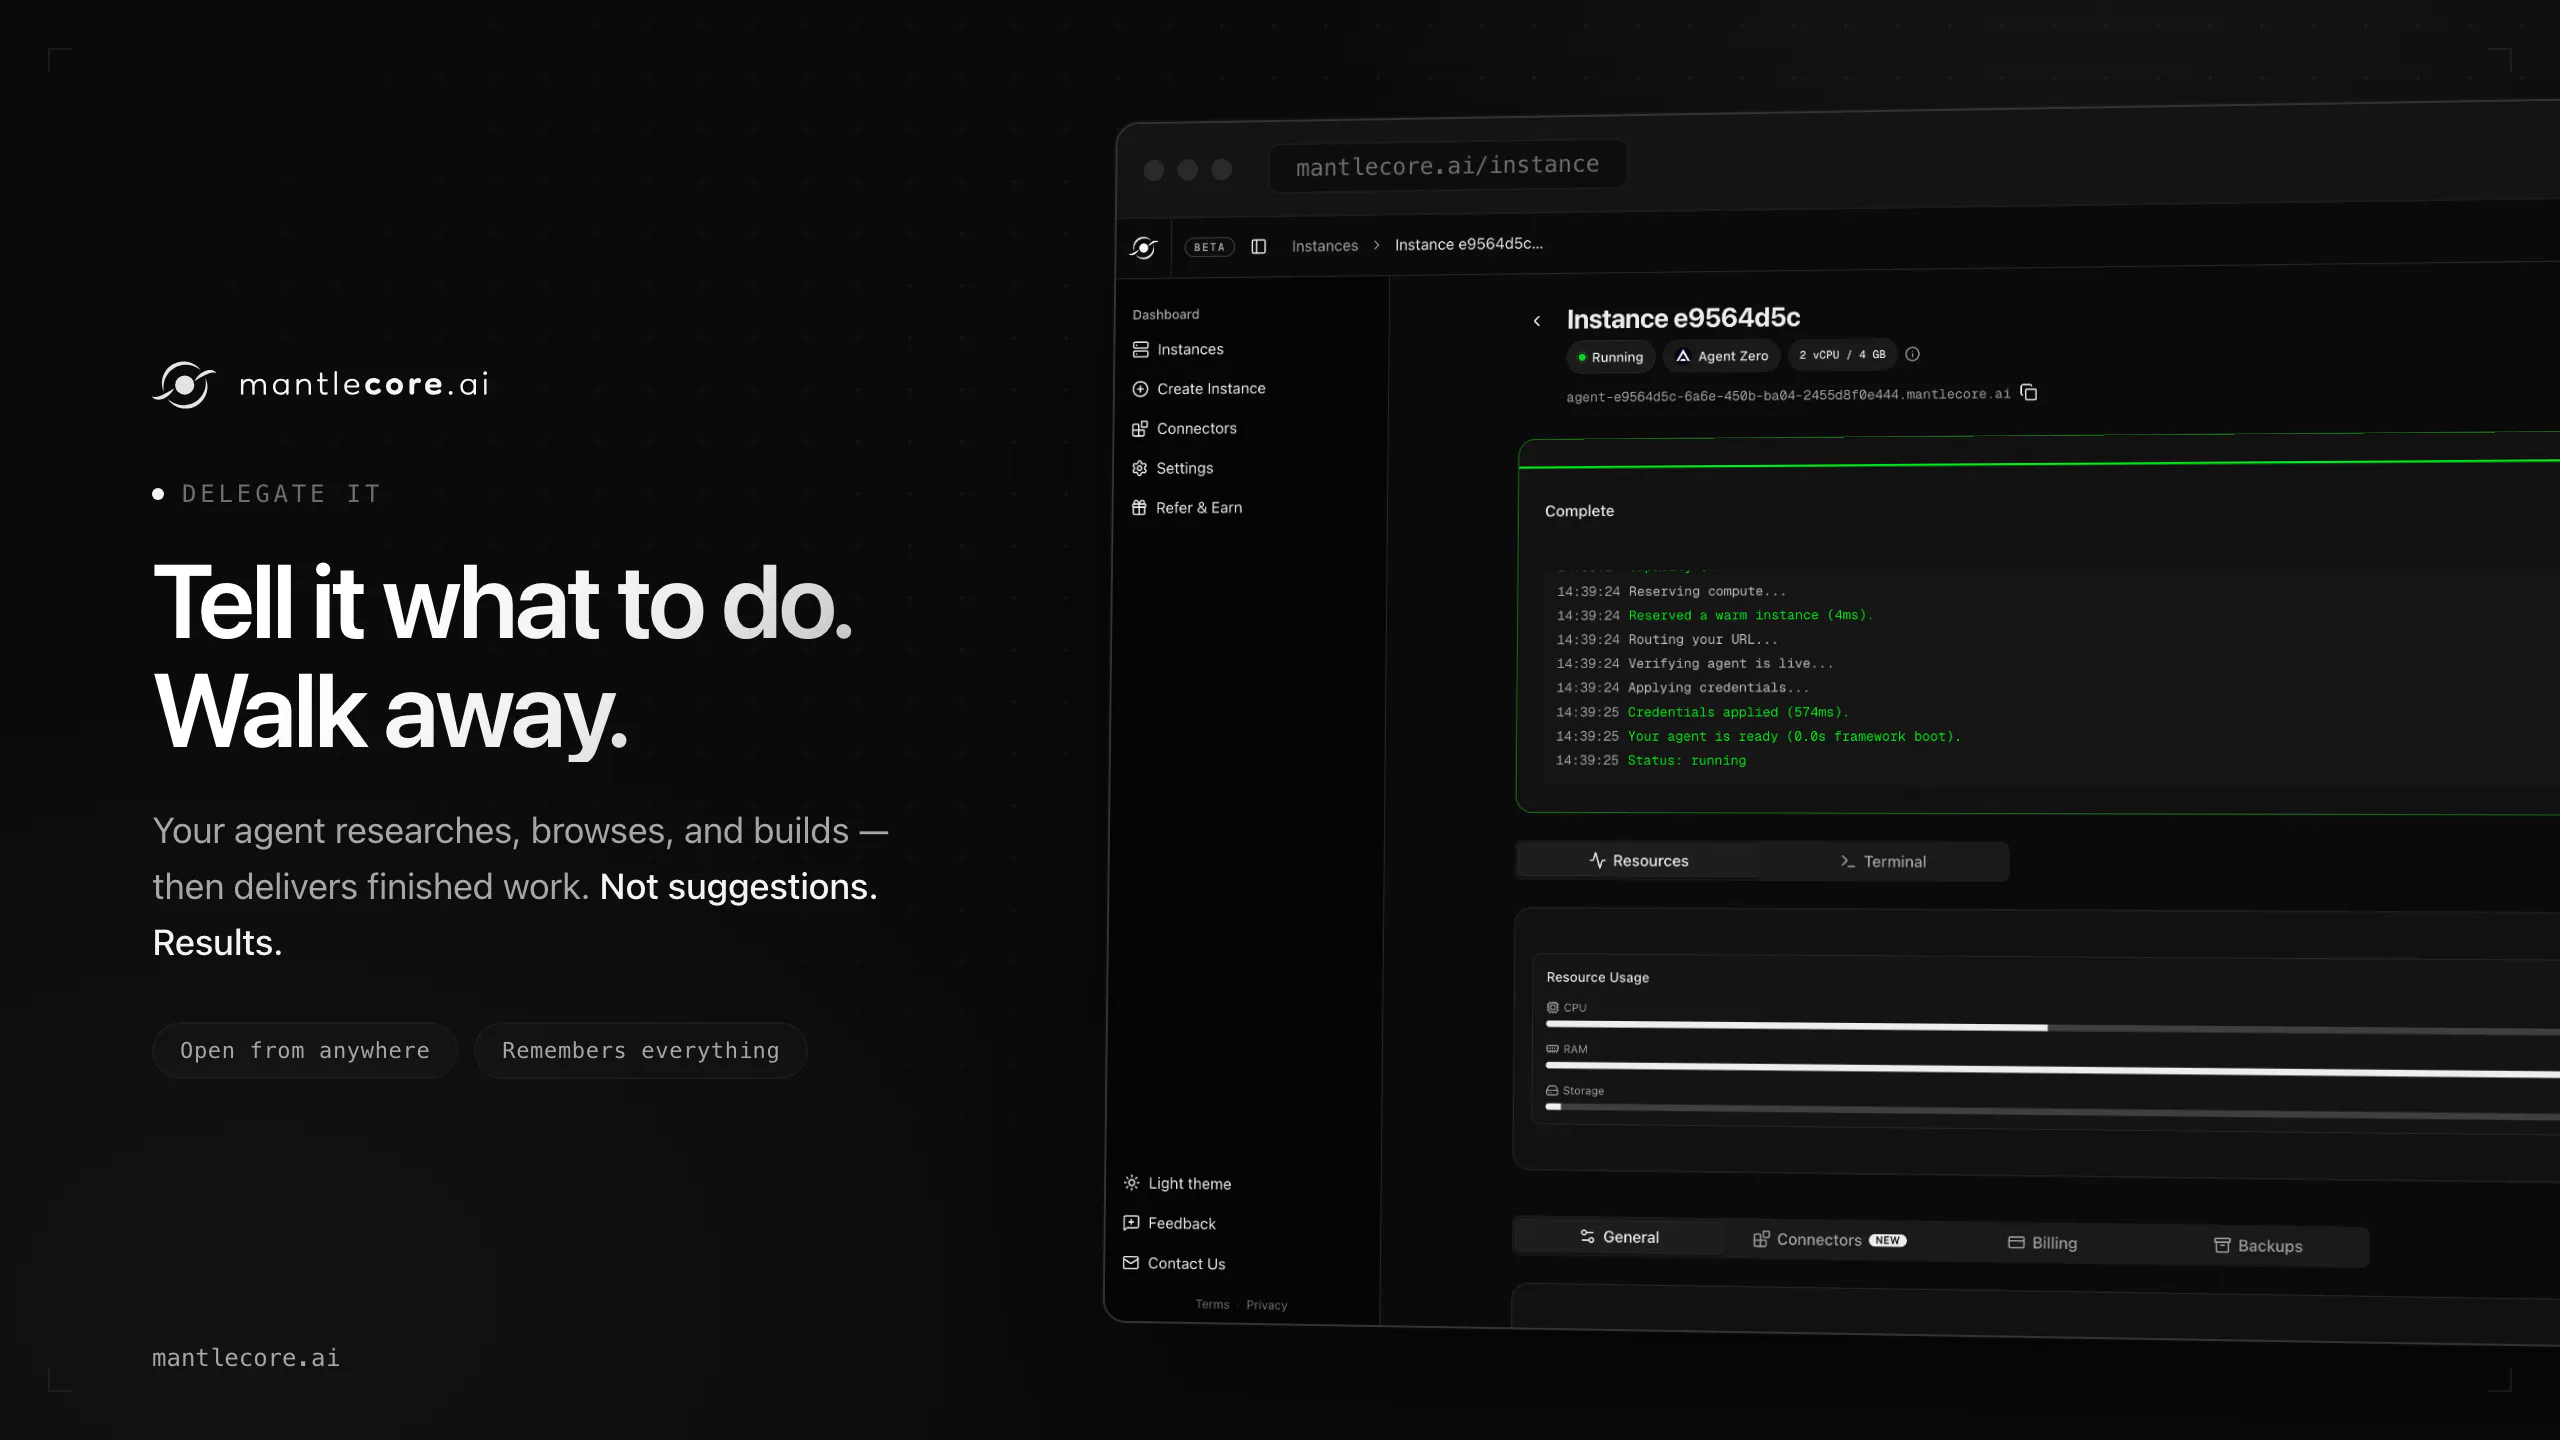Click the breadcrumb chevron separator

(x=1377, y=245)
